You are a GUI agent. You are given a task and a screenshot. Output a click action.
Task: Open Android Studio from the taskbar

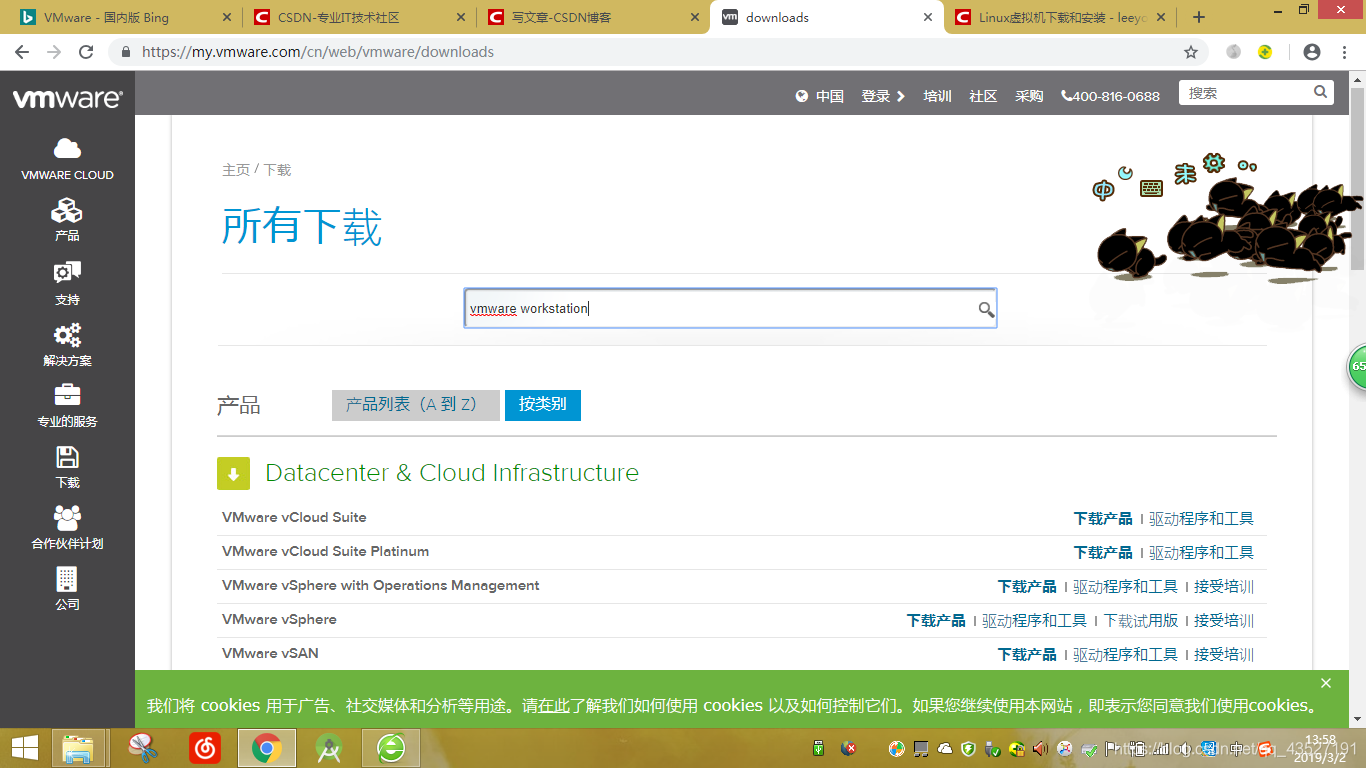click(x=328, y=748)
